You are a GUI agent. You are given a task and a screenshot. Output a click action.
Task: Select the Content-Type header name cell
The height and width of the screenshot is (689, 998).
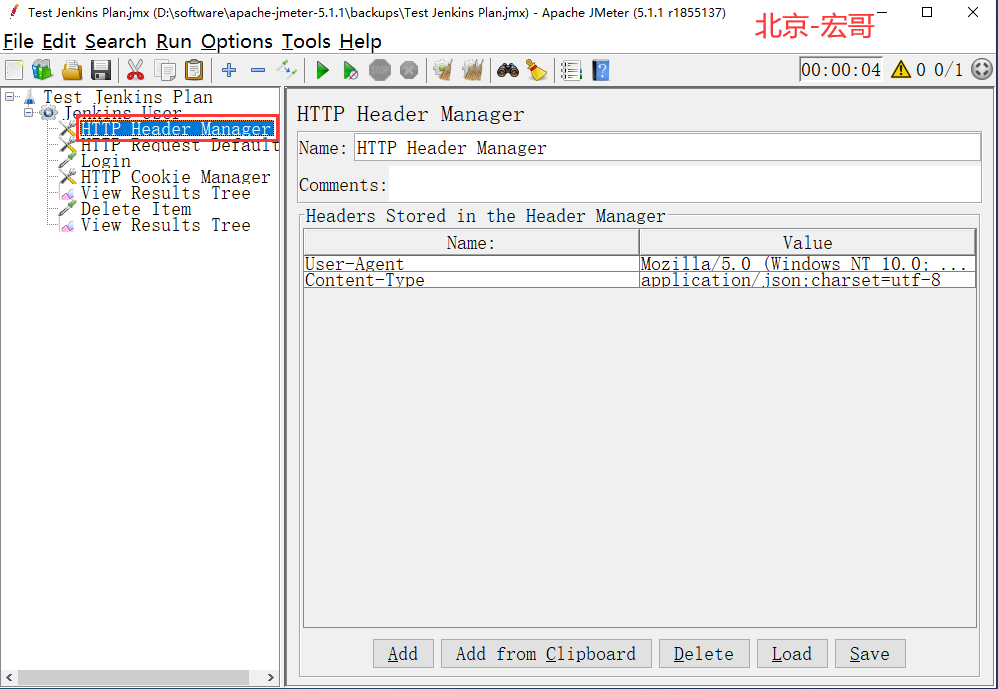click(x=471, y=280)
